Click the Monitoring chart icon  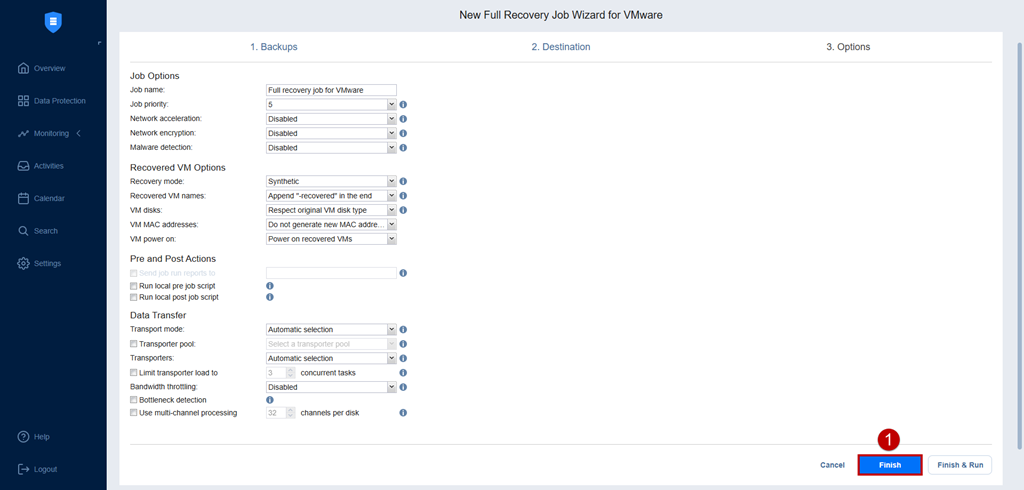pos(24,133)
